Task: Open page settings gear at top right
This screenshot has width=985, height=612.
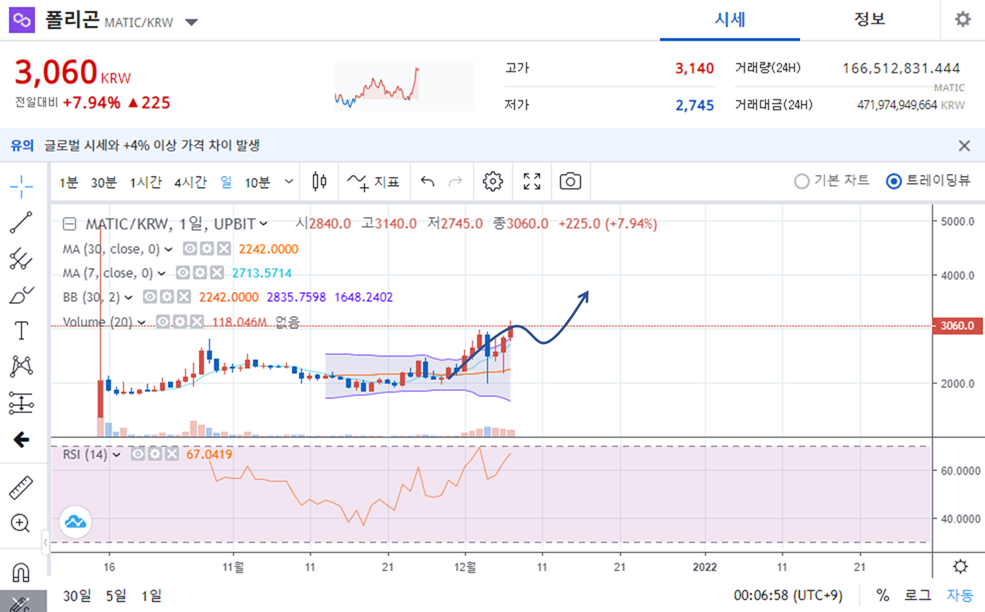Action: tap(962, 19)
